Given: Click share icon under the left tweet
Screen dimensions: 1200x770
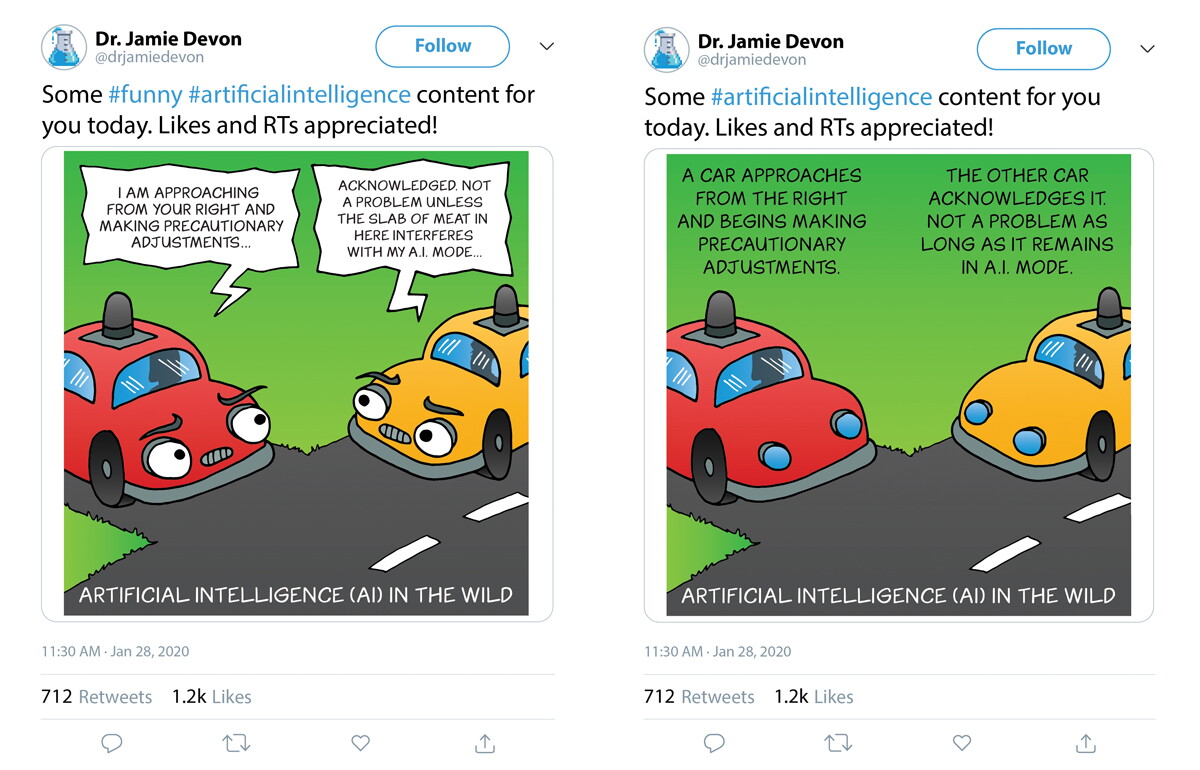Looking at the screenshot, I should [484, 743].
